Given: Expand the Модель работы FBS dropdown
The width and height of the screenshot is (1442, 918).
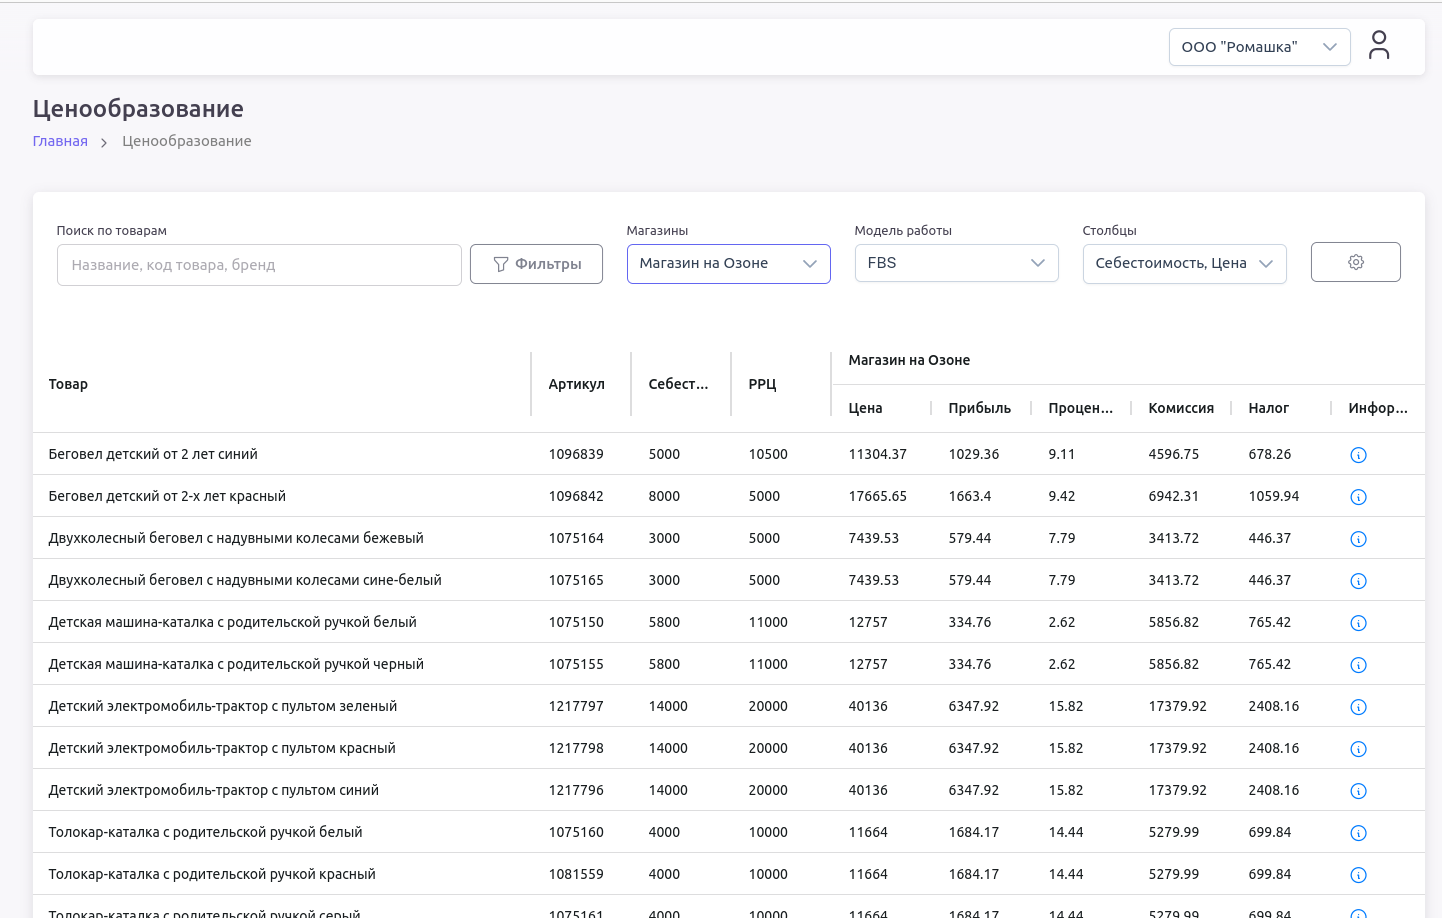Looking at the screenshot, I should [x=956, y=264].
